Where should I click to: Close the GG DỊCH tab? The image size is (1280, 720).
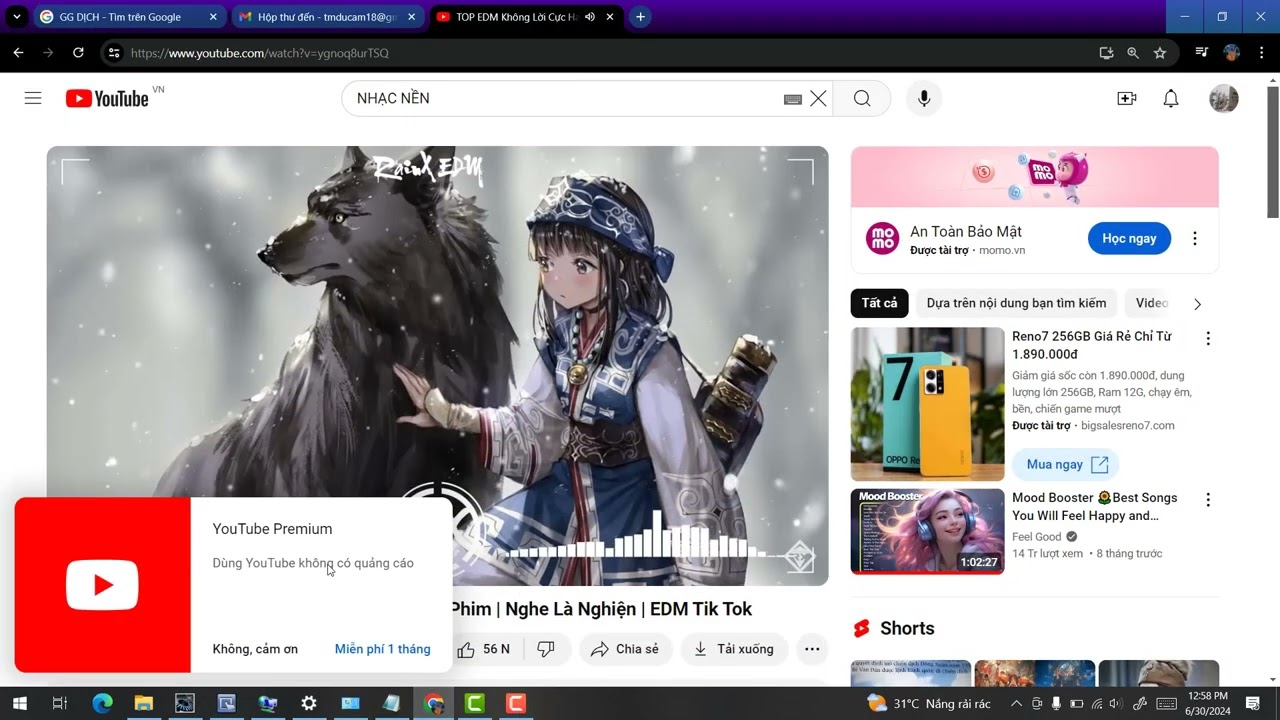213,17
